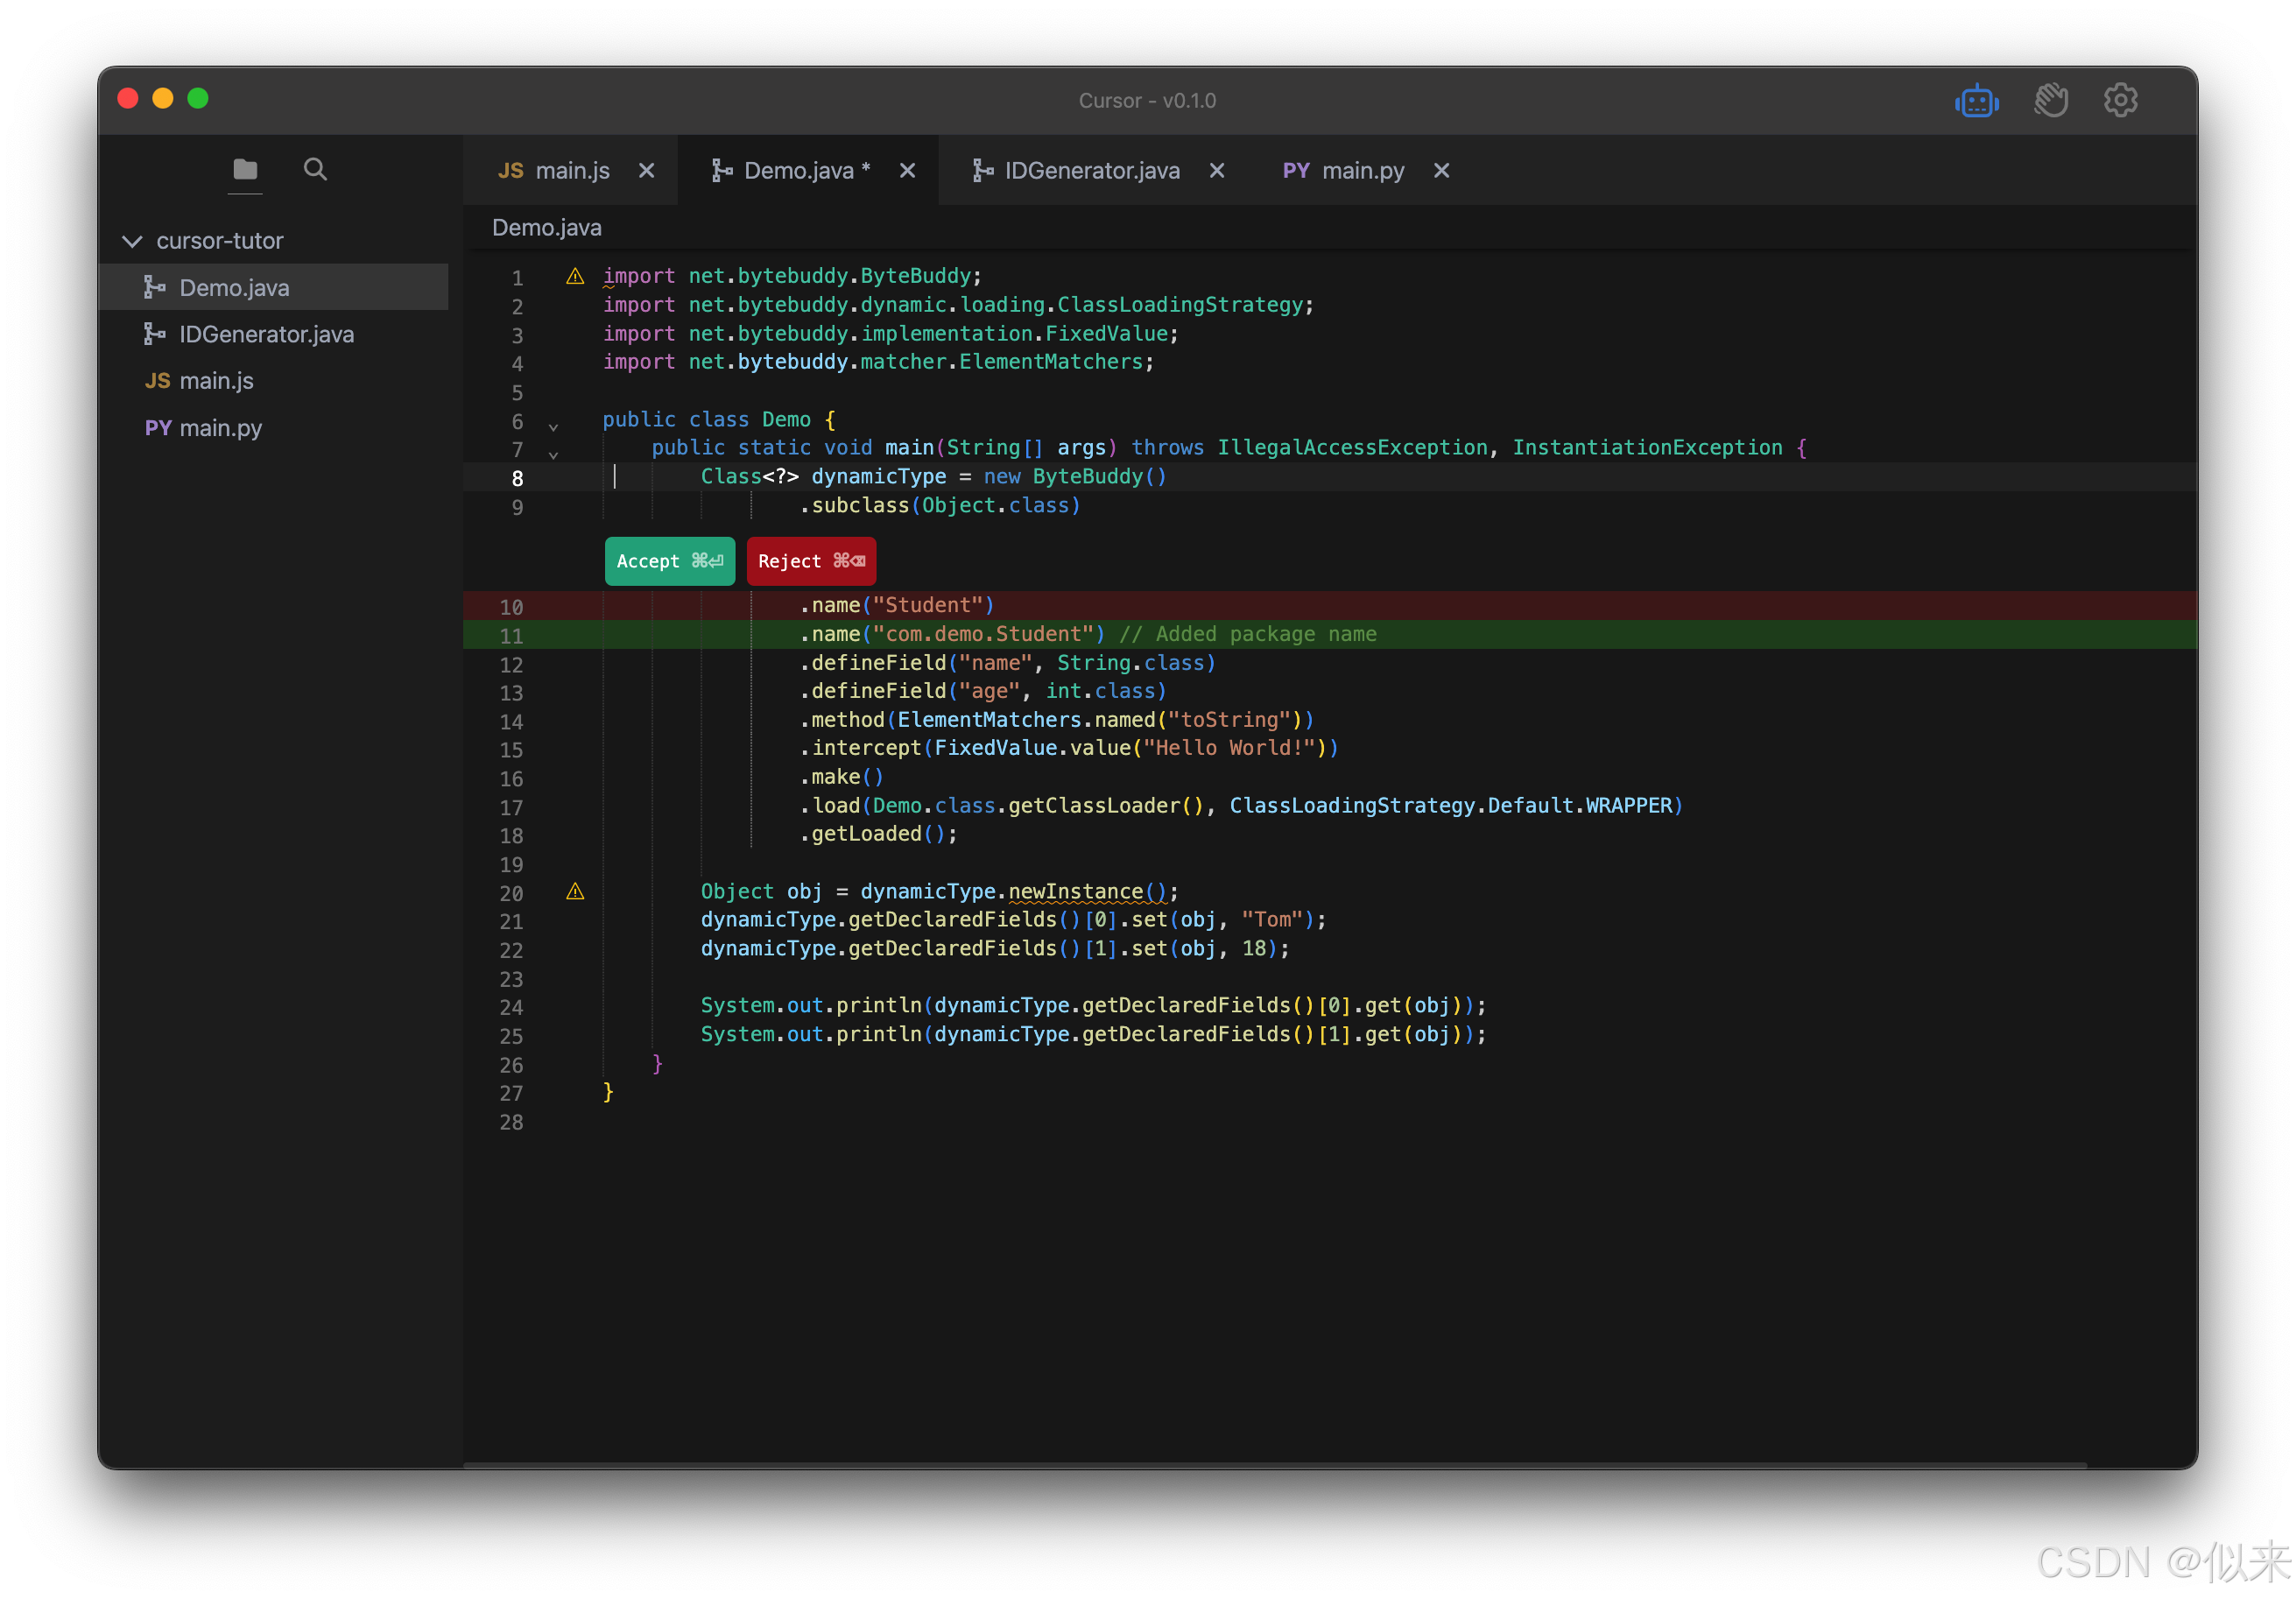
Task: Click the warning icon on line 1
Action: (575, 276)
